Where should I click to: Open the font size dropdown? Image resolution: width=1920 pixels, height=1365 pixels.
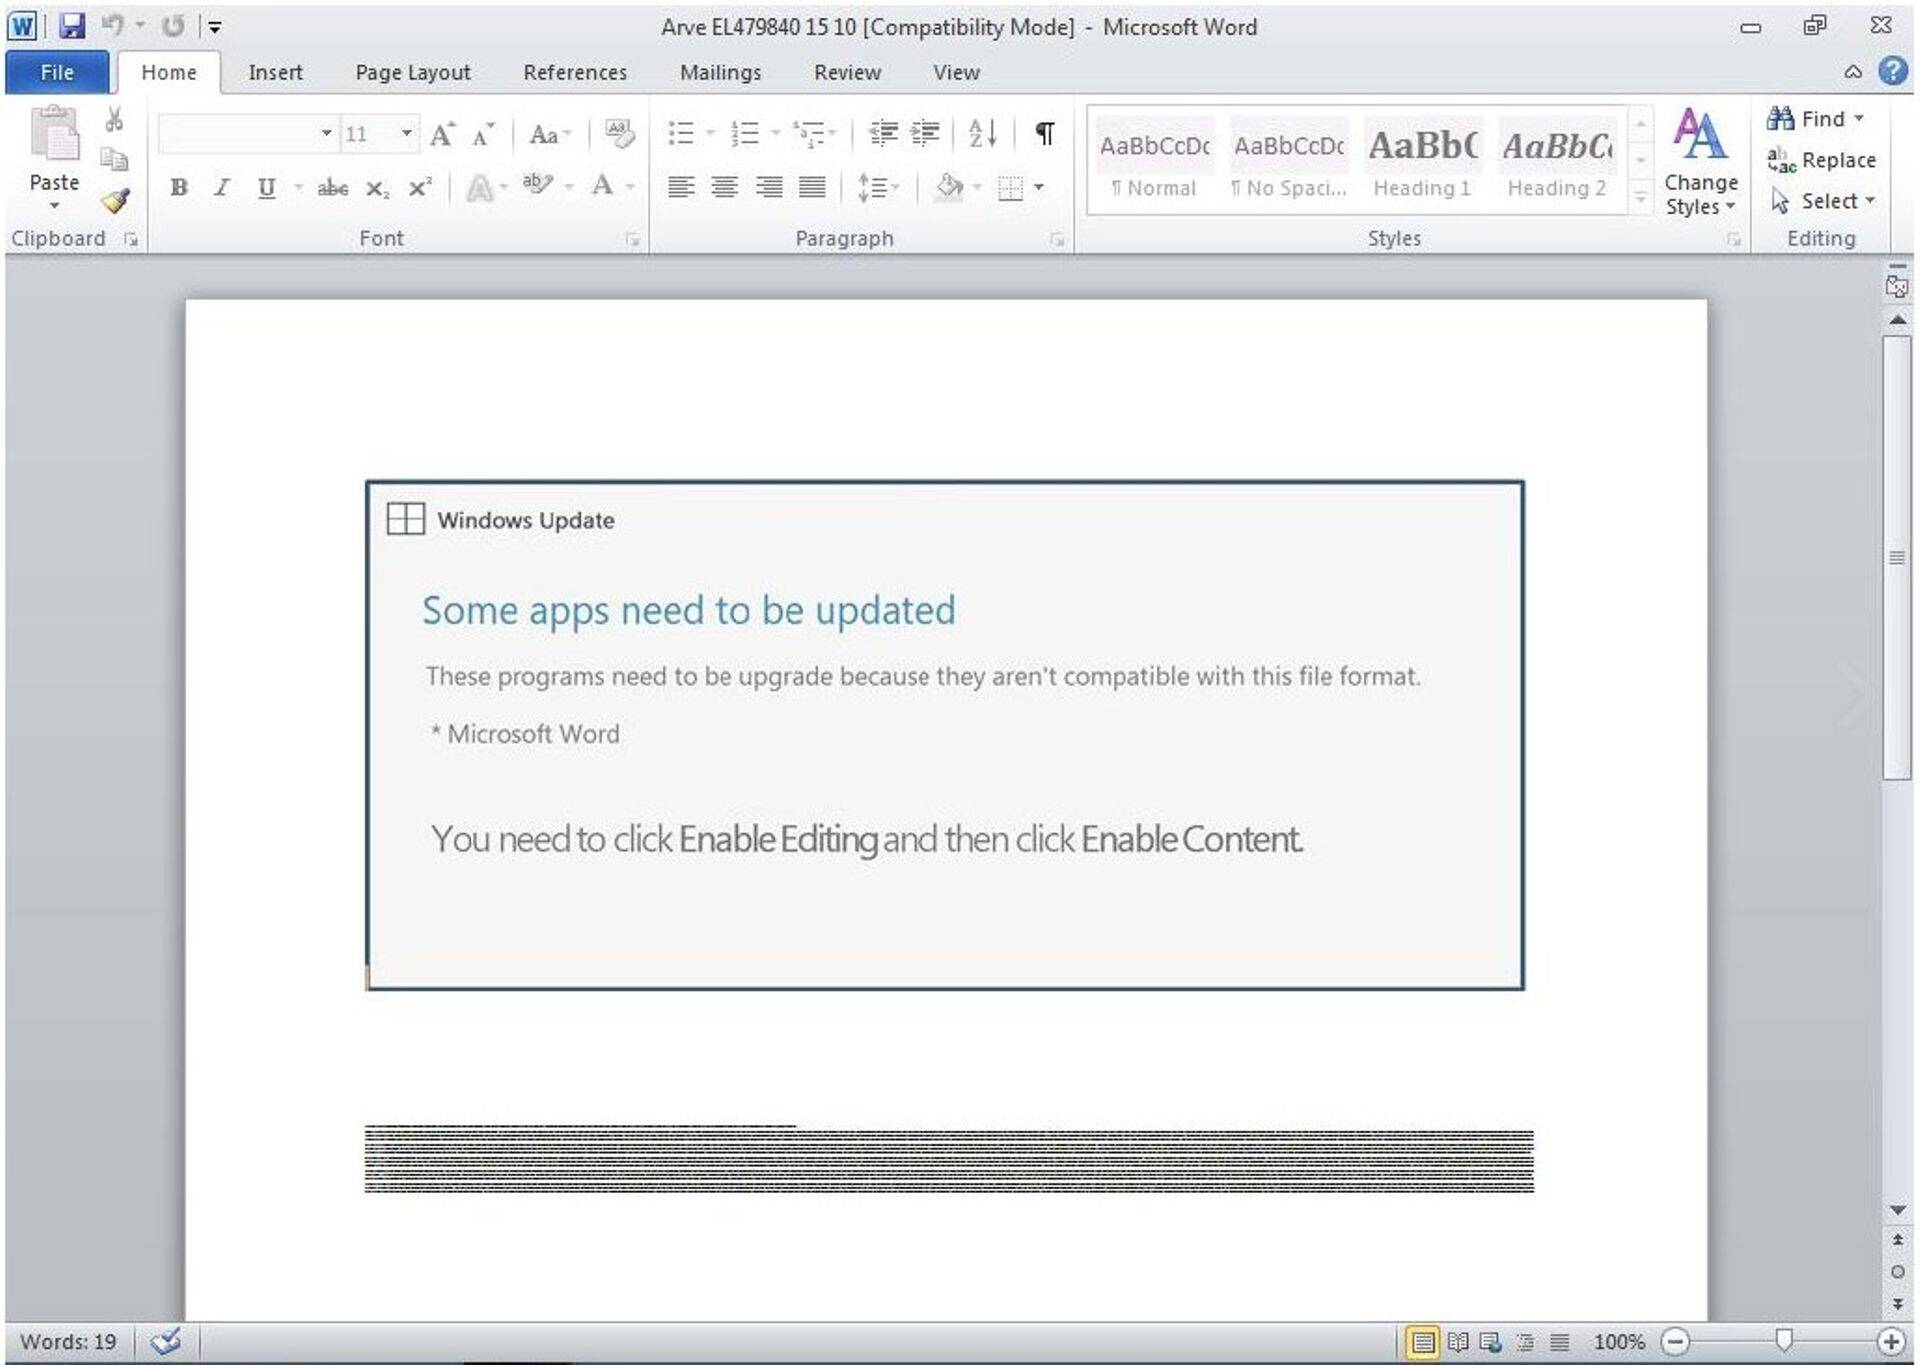(406, 133)
